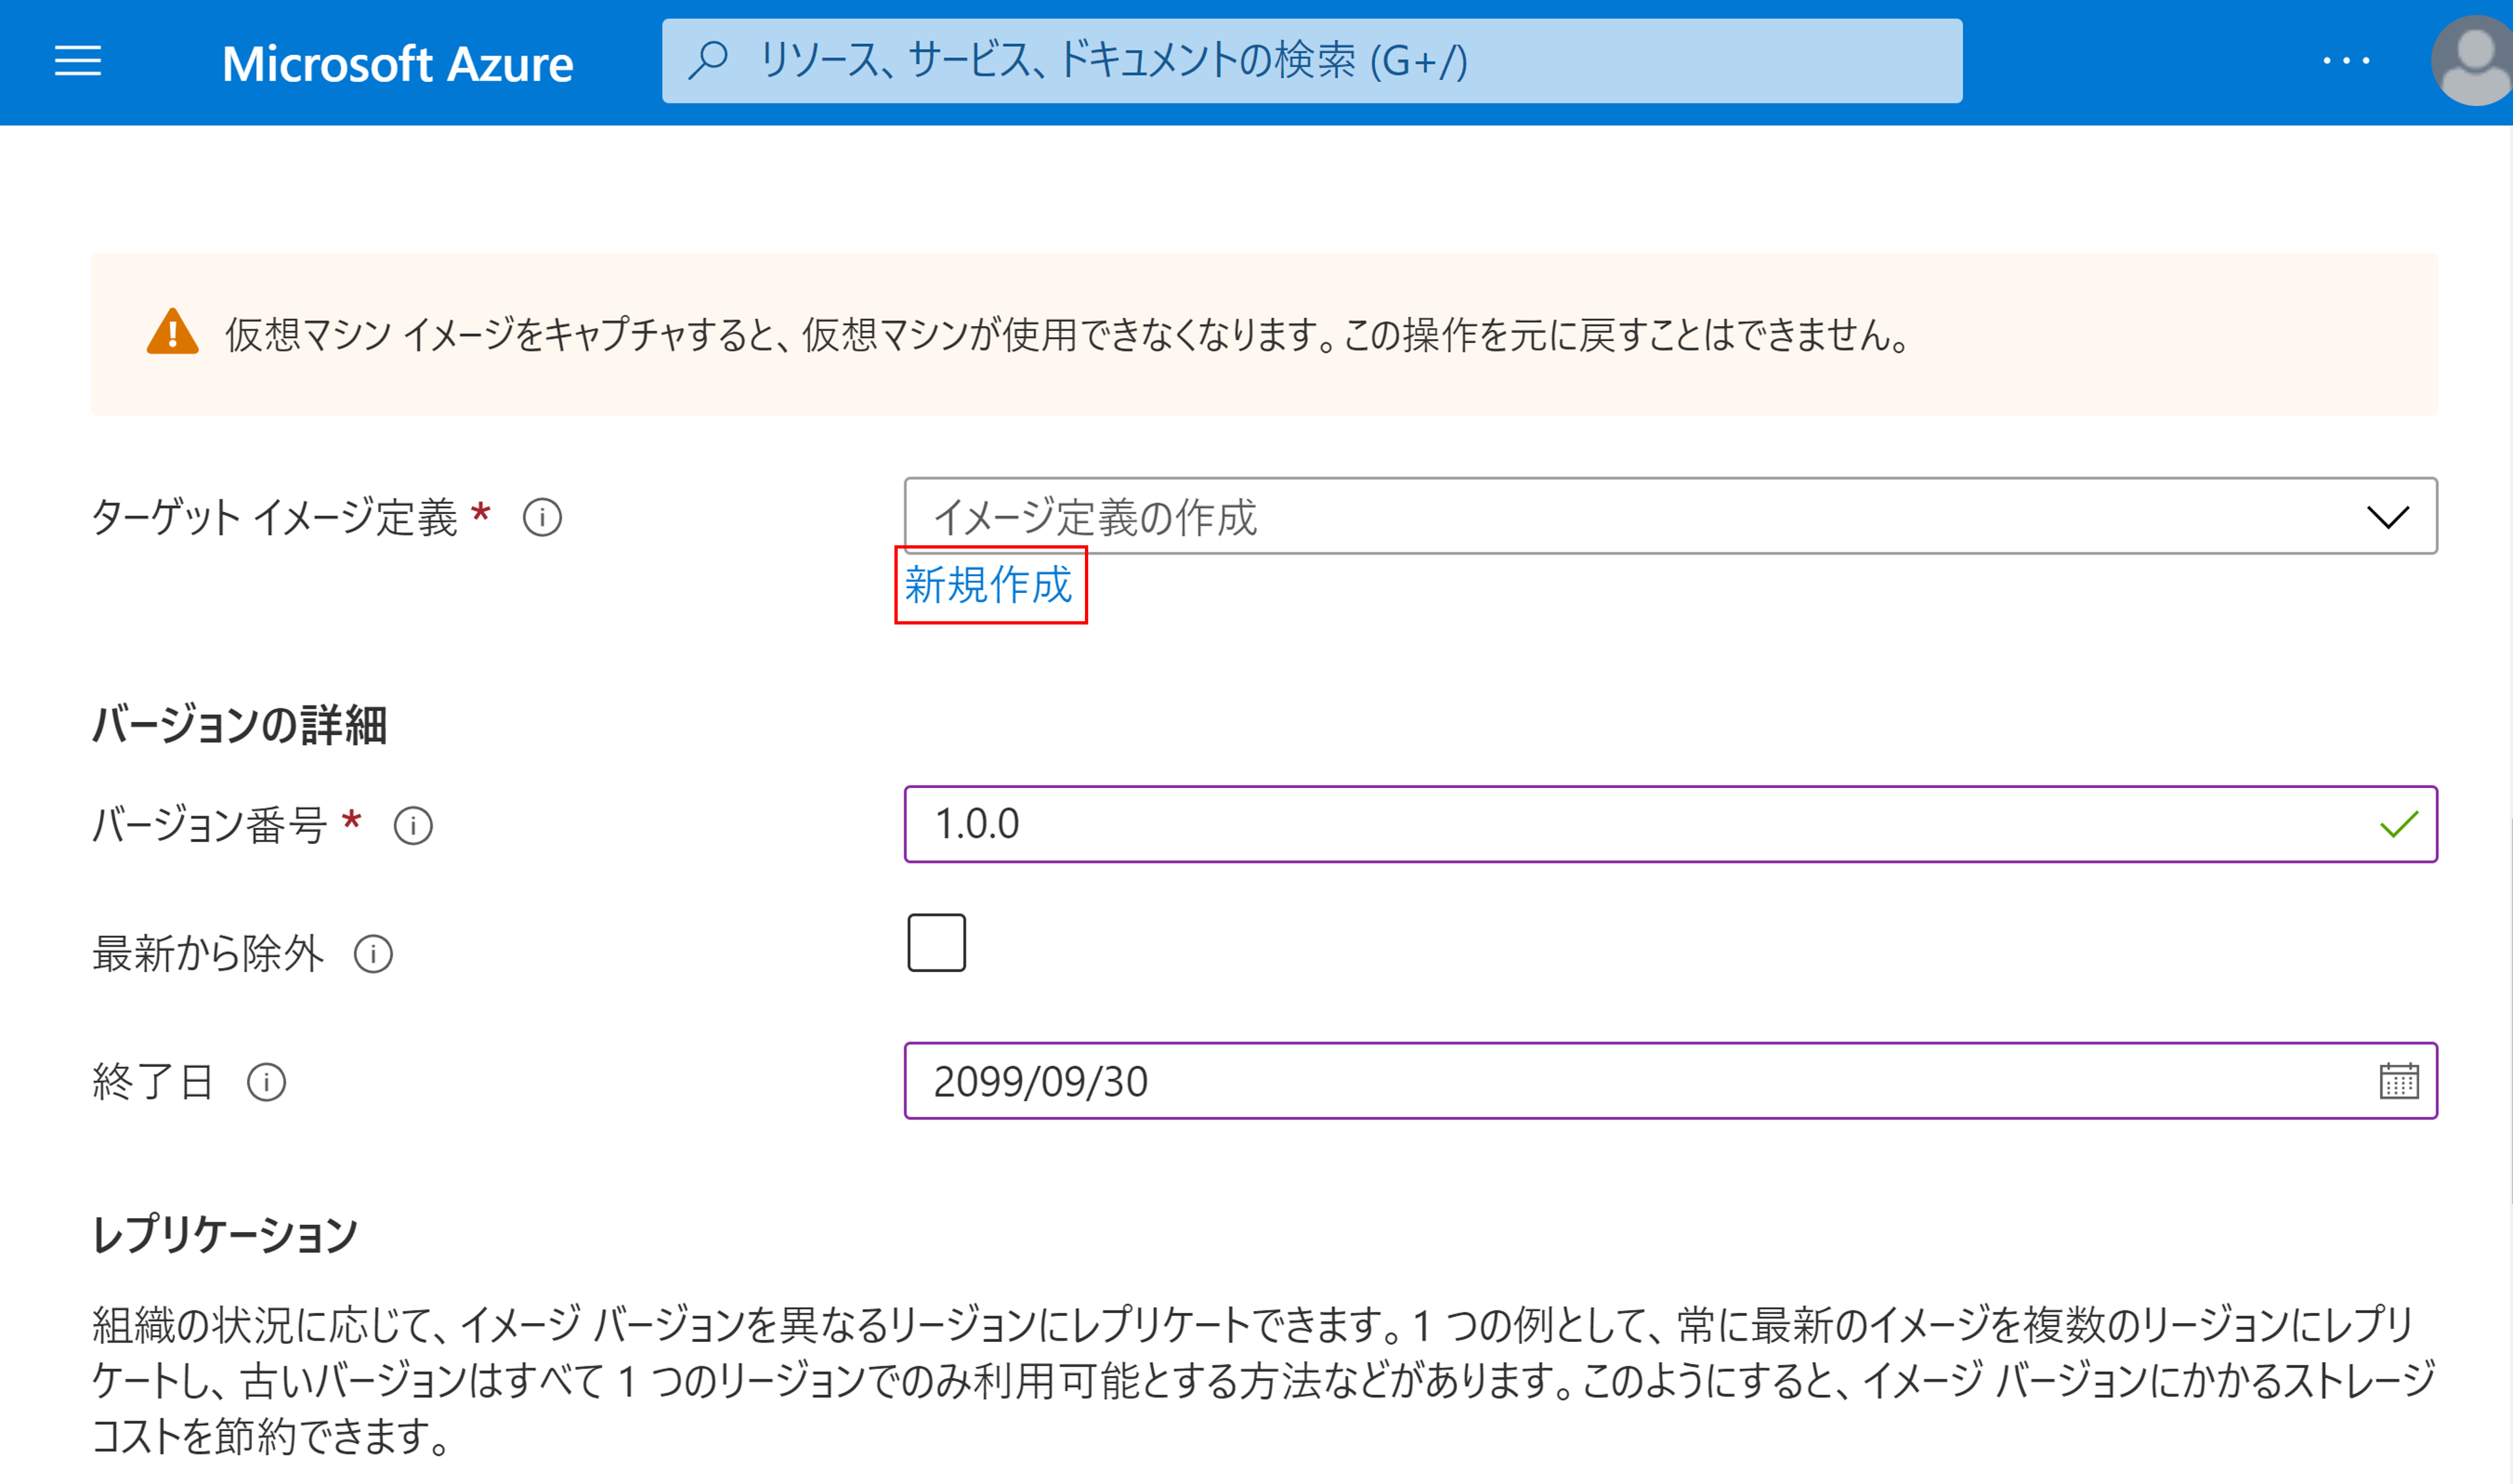Click the search magnifier icon
The width and height of the screenshot is (2513, 1484).
coord(709,61)
